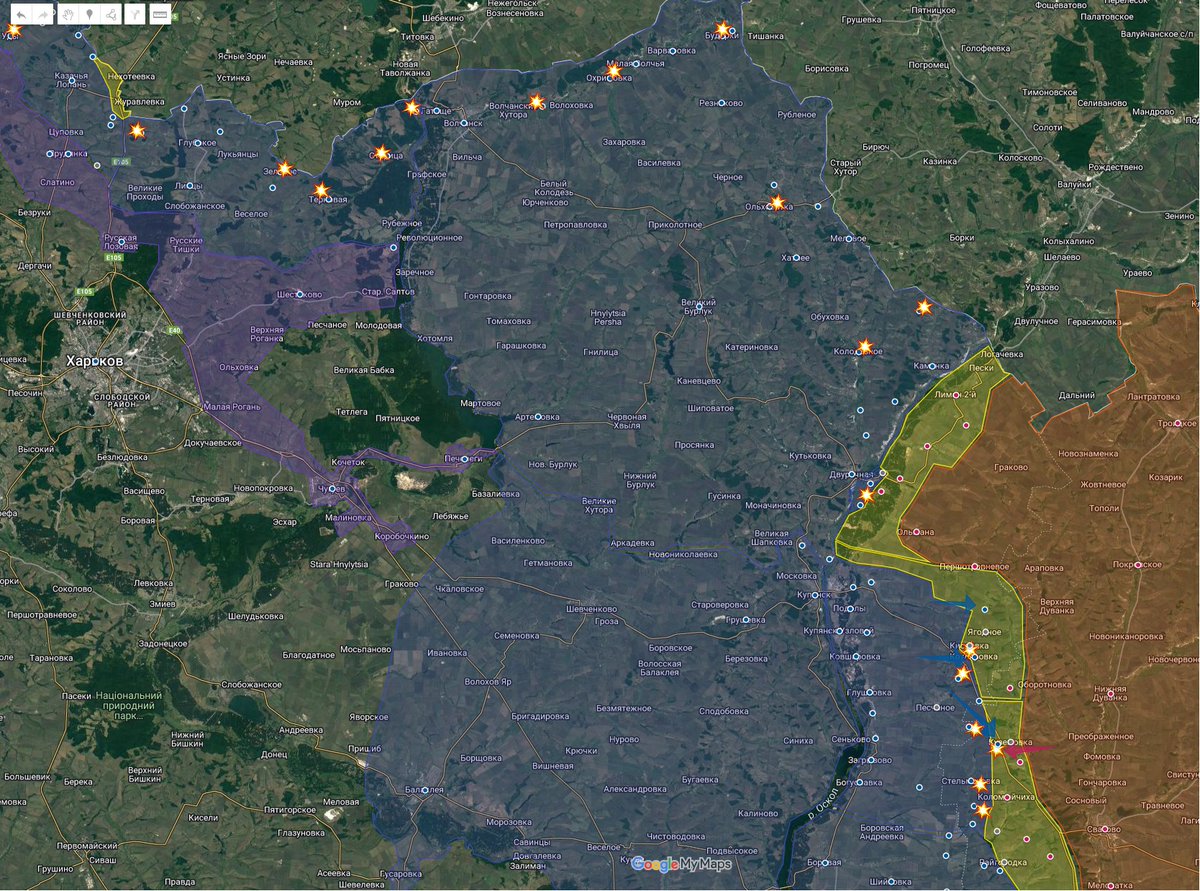
Task: Click the circle marker at Глубокое
Action: pyautogui.click(x=198, y=143)
